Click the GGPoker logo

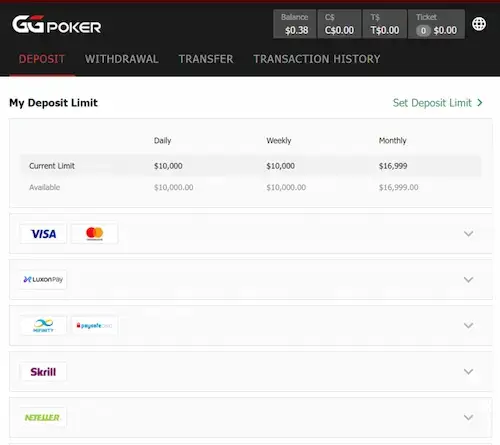point(57,24)
